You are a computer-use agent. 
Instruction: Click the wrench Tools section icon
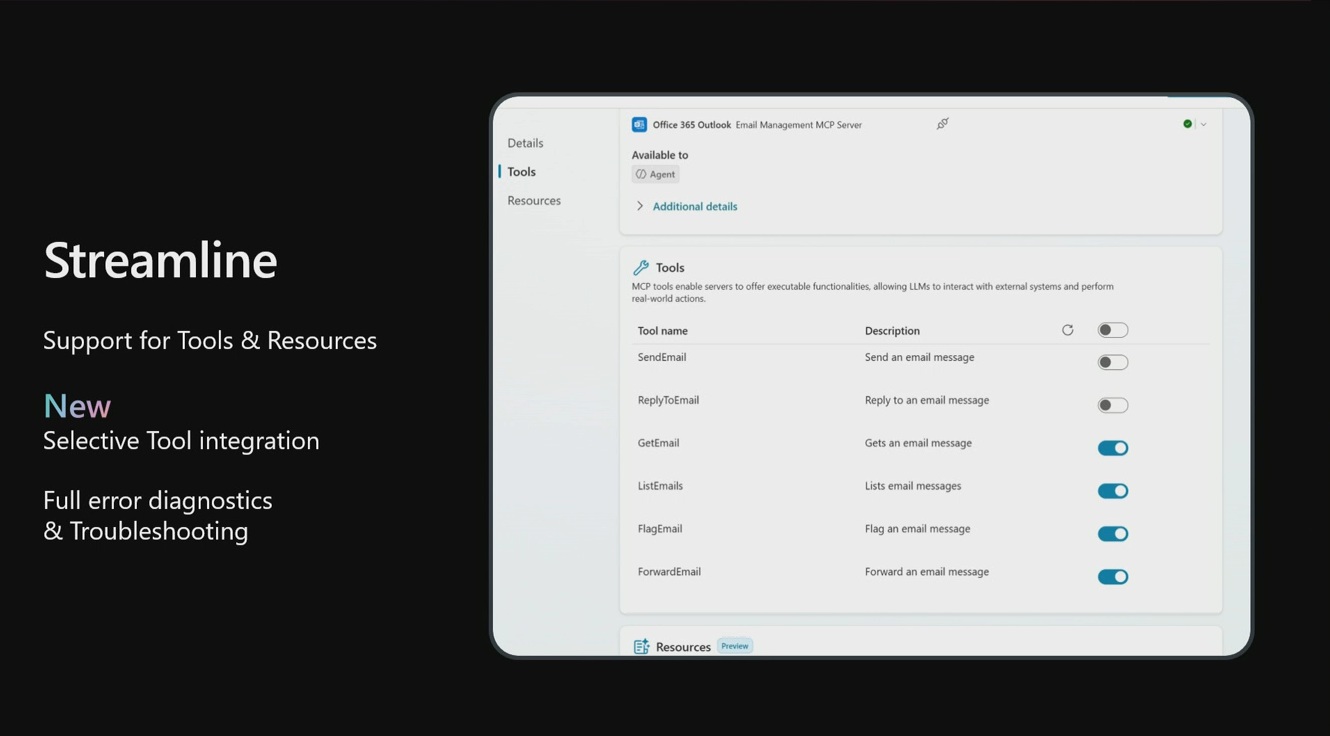[x=641, y=268]
